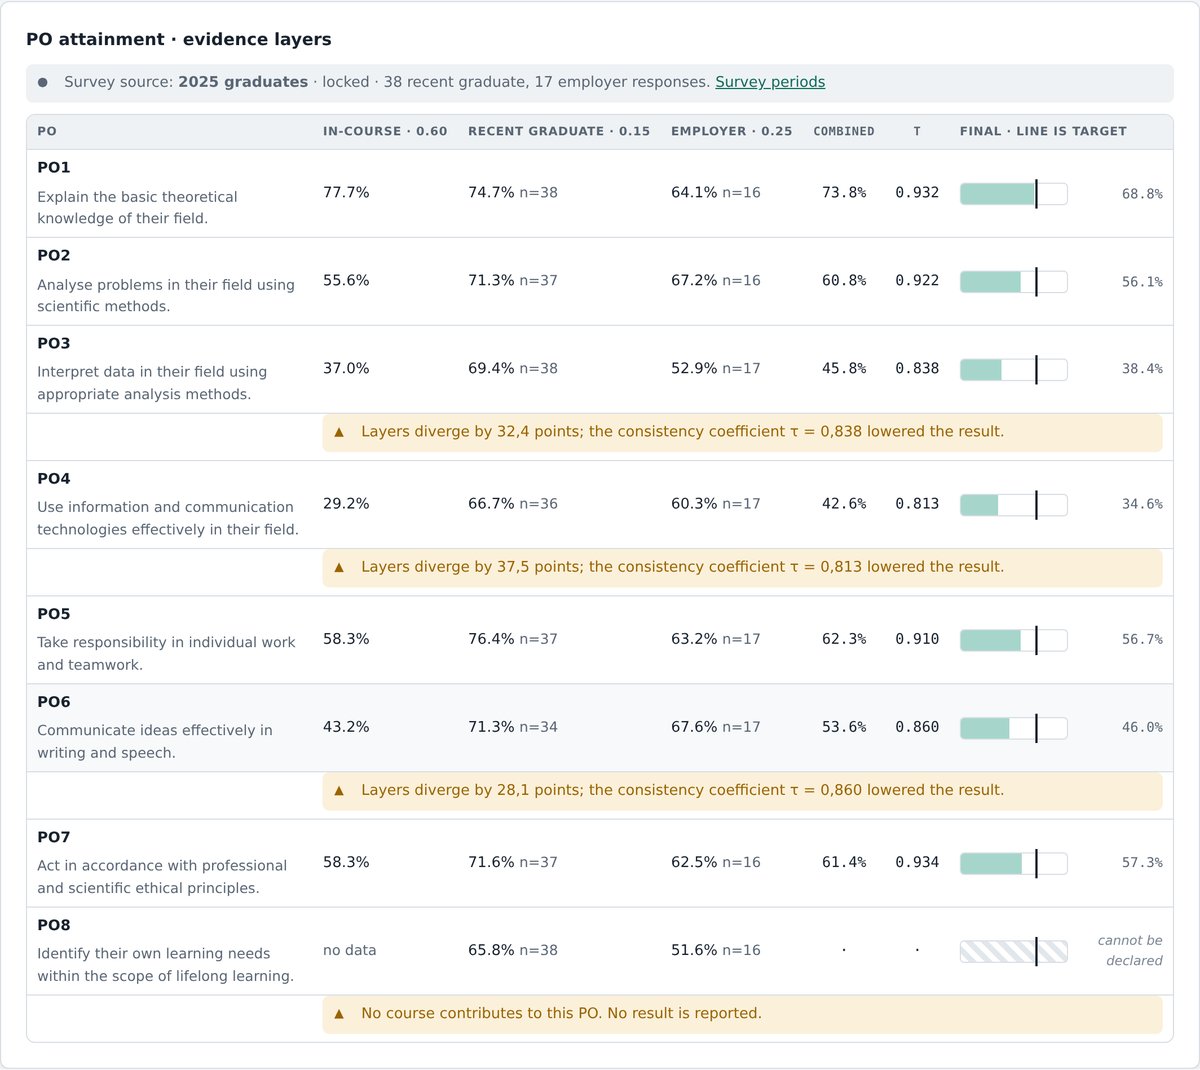Click PO3 final attainment bar
The height and width of the screenshot is (1070, 1200).
click(x=1014, y=369)
